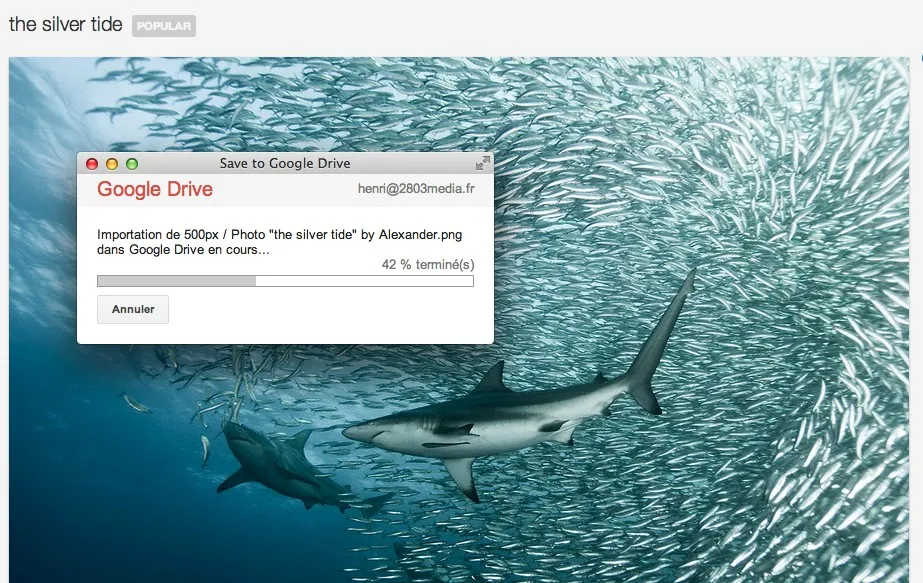The image size is (923, 583).
Task: Click the POPULAR badge next to title
Action: tap(164, 26)
